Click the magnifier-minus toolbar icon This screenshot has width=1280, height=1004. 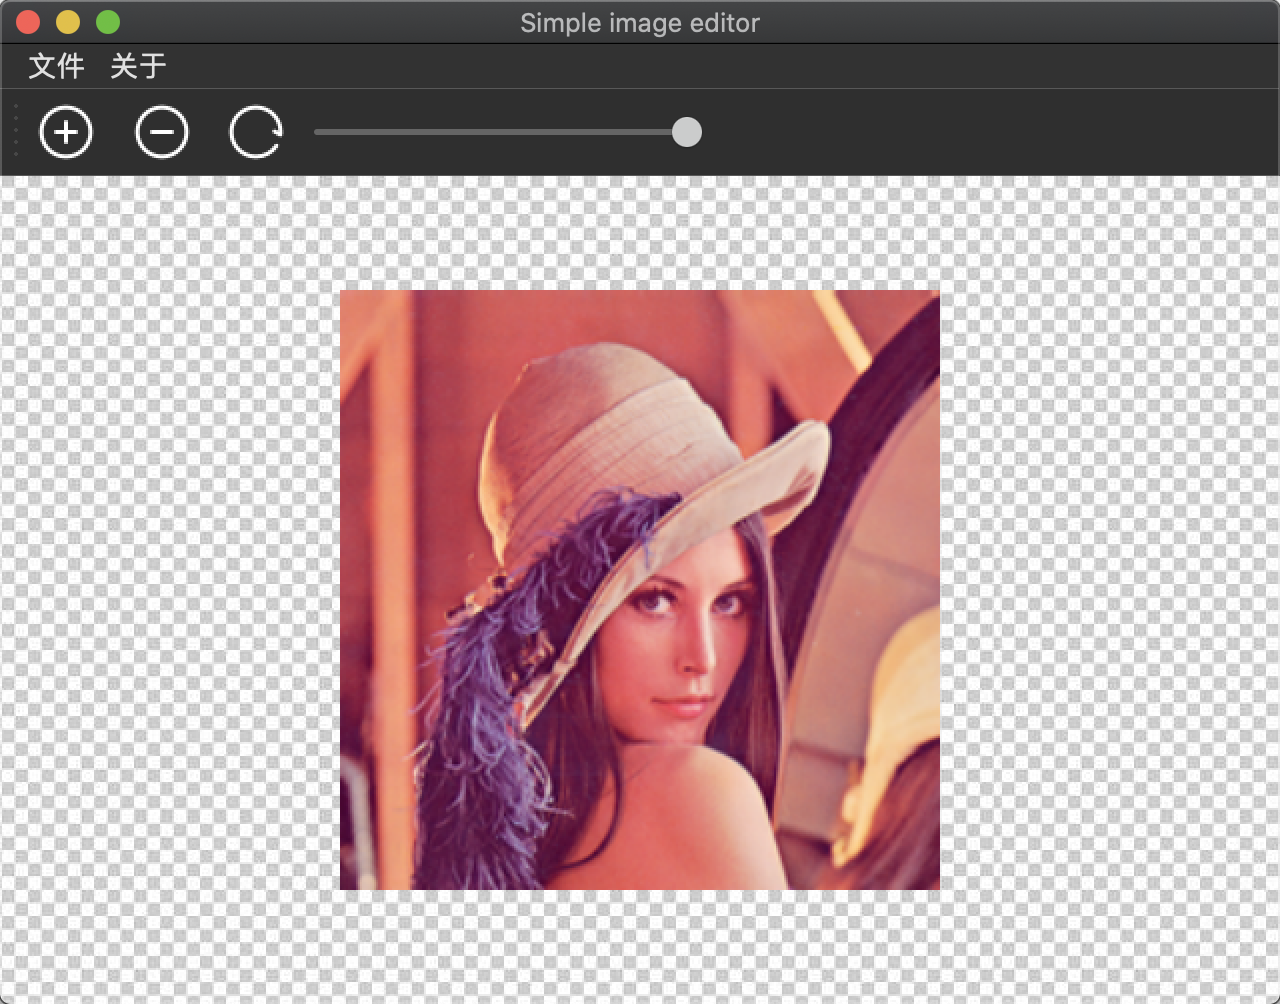(x=161, y=131)
